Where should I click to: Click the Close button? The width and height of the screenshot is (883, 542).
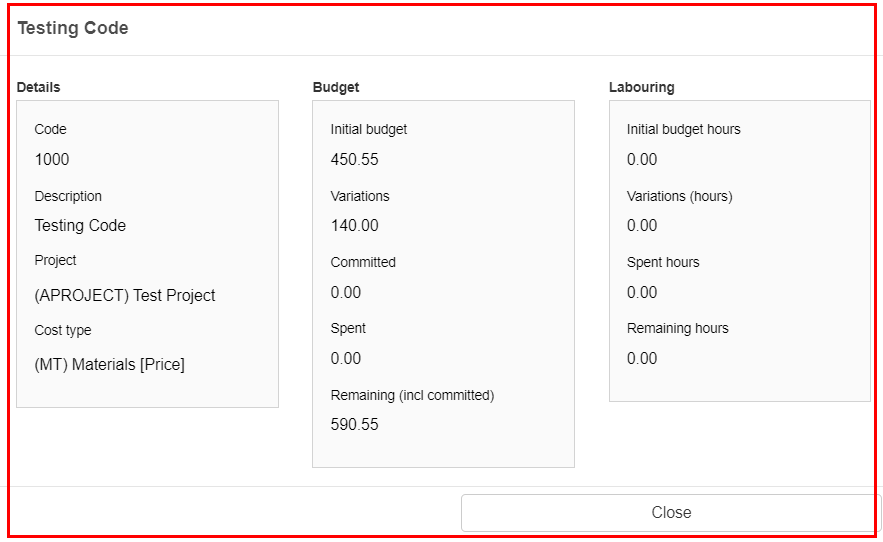coord(671,513)
